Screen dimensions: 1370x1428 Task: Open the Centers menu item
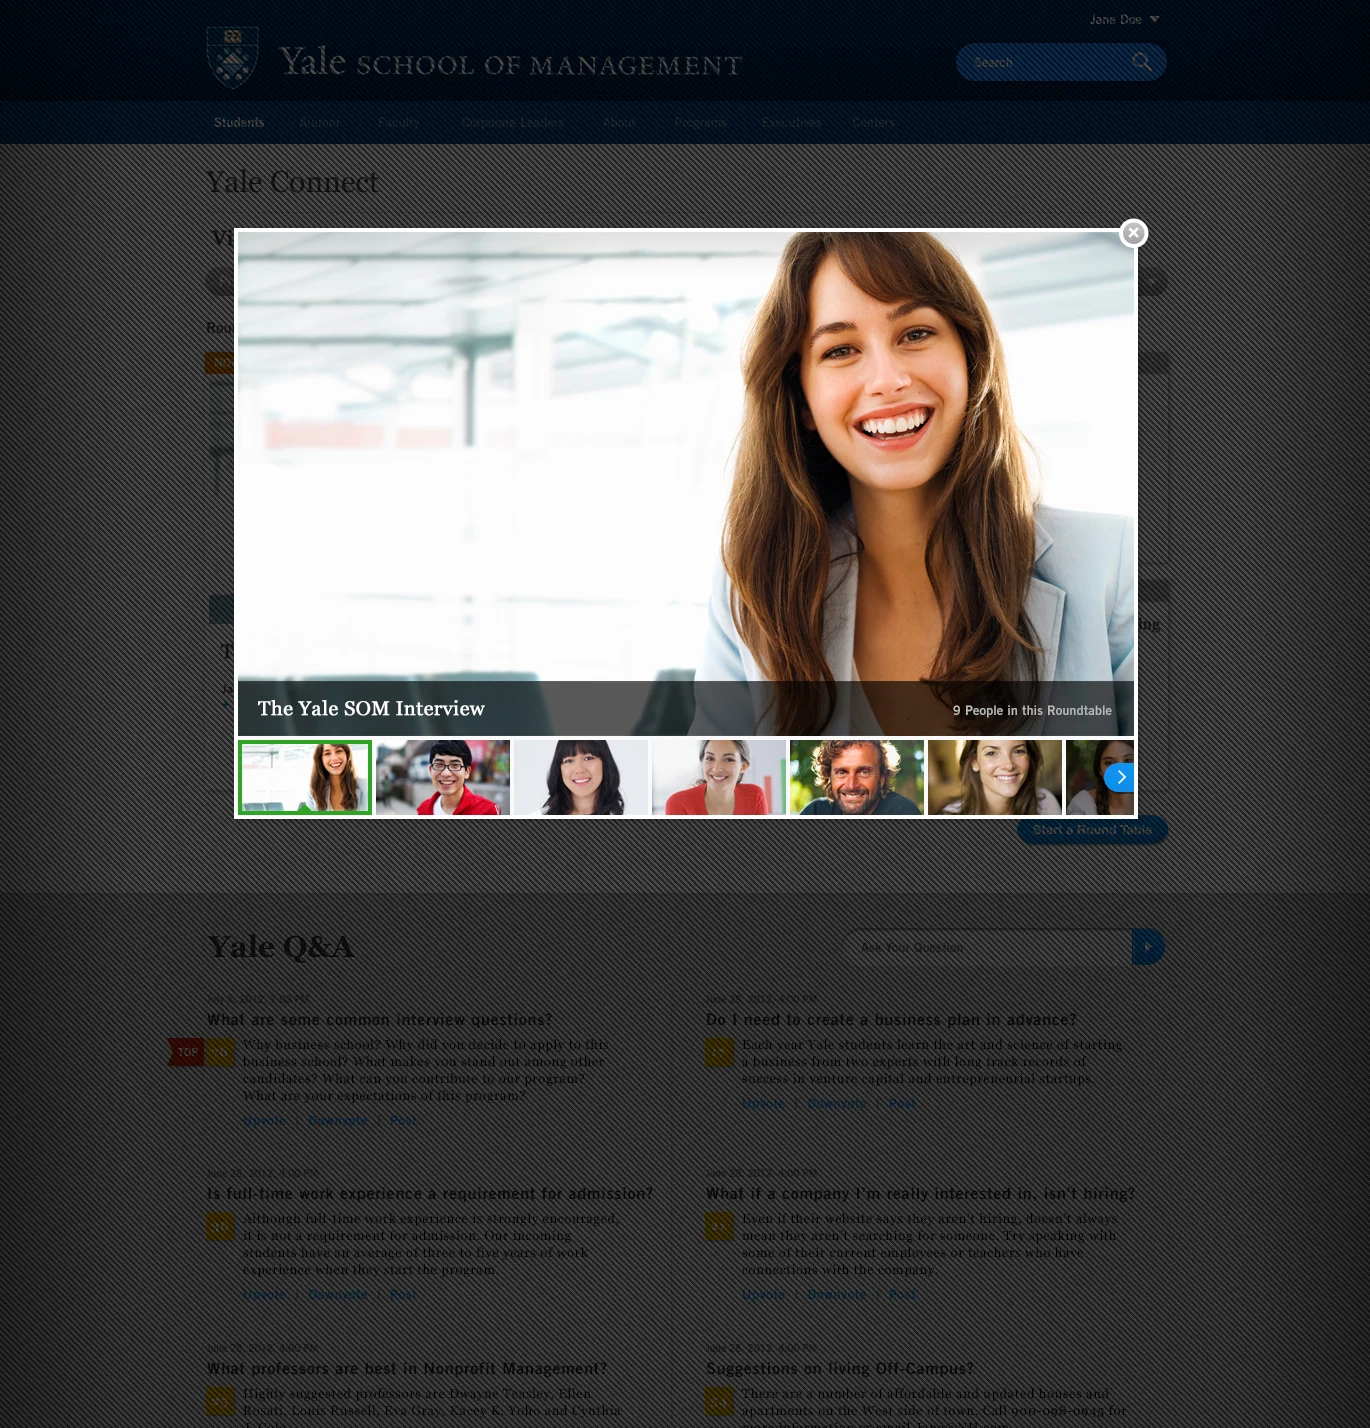click(x=873, y=123)
